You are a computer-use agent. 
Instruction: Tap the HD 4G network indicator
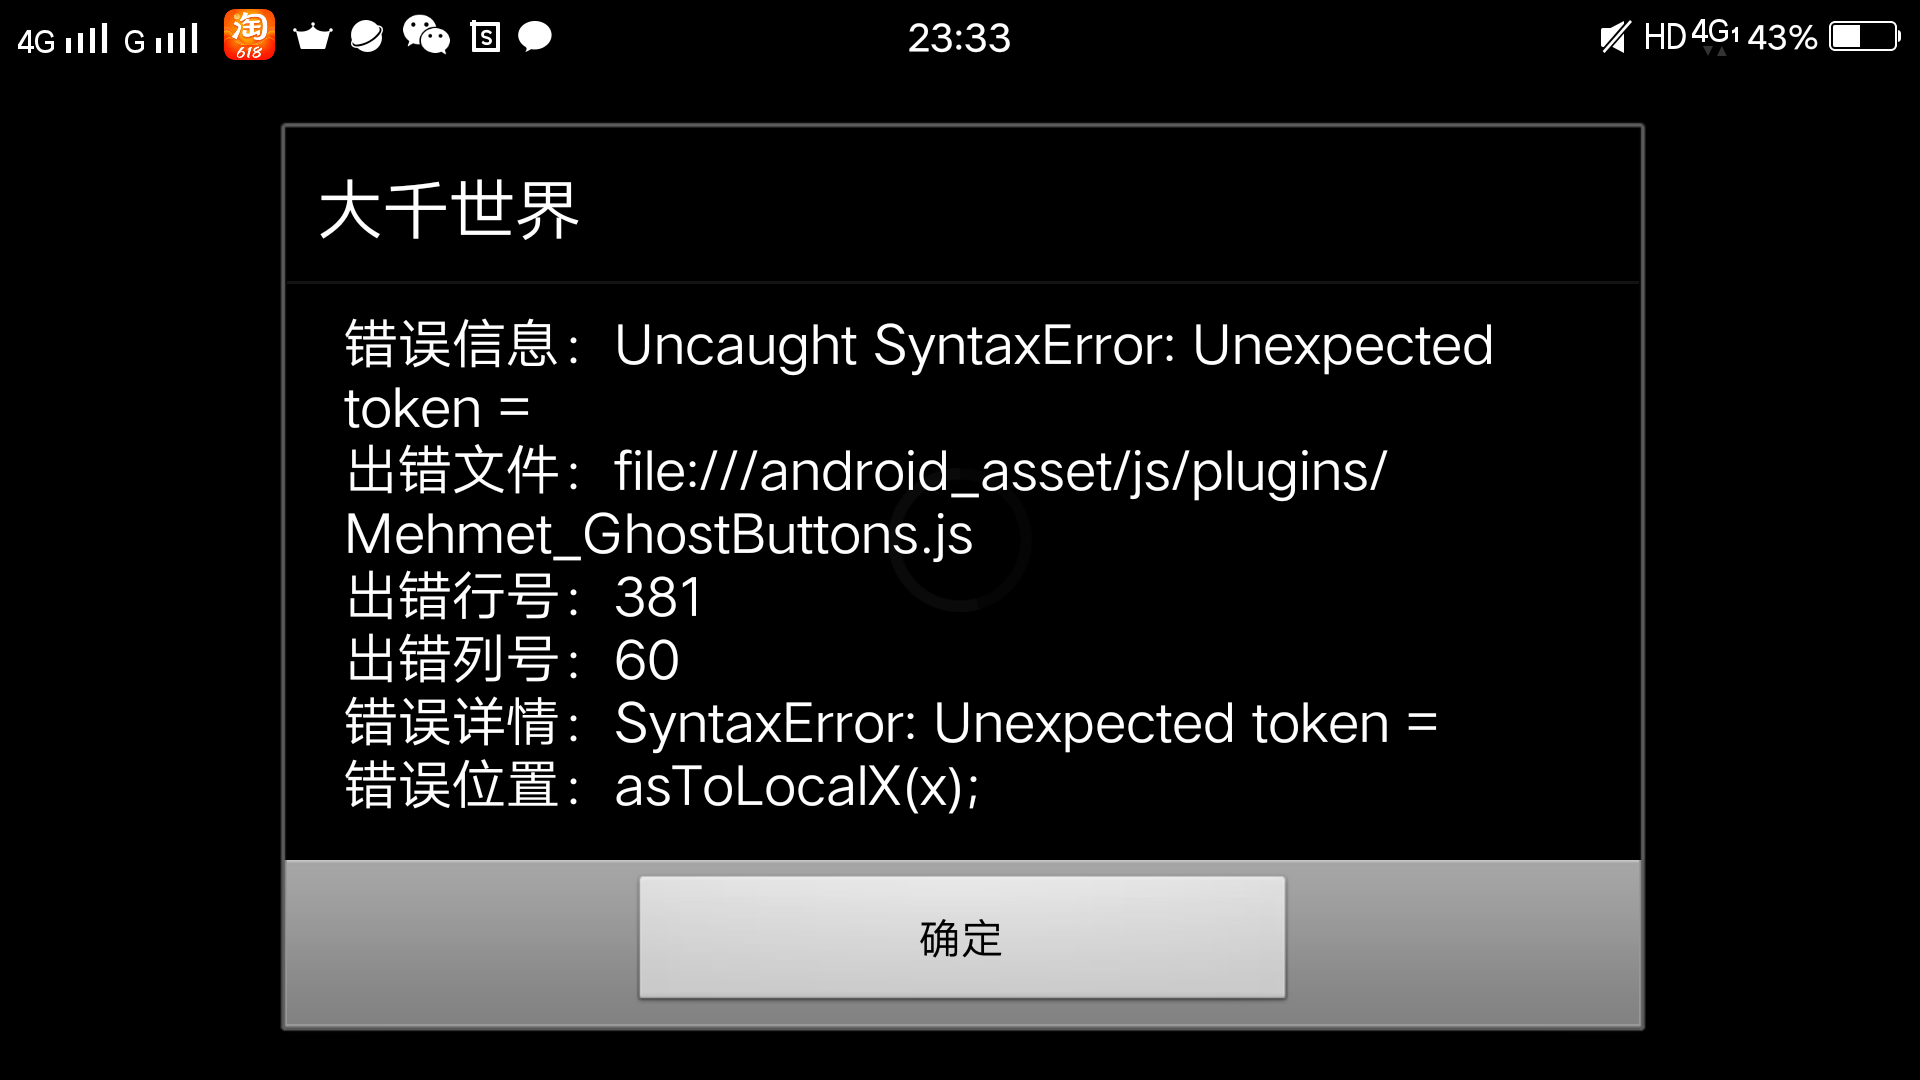(1692, 37)
